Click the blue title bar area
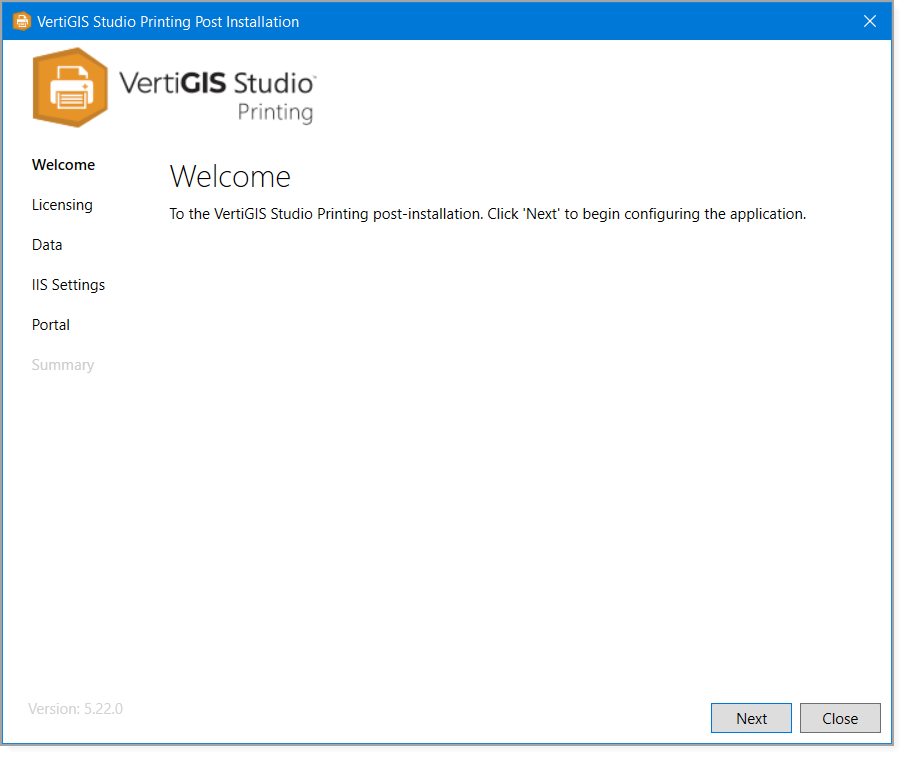This screenshot has width=906, height=758. [x=450, y=20]
